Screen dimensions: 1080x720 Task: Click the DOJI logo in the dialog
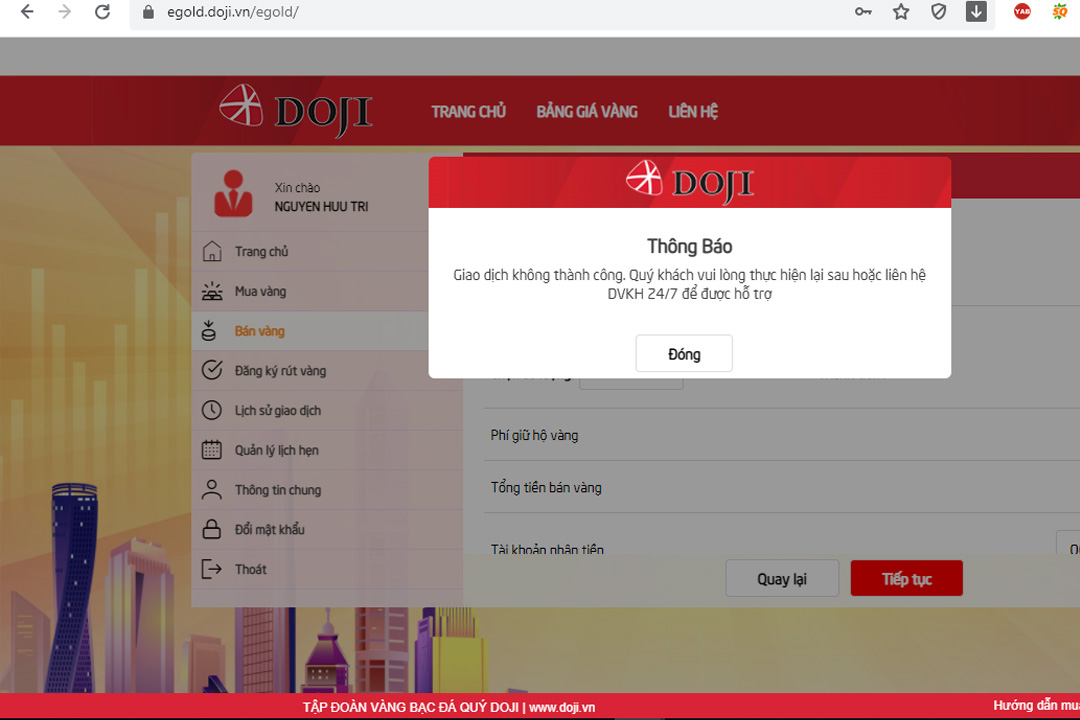pyautogui.click(x=689, y=183)
